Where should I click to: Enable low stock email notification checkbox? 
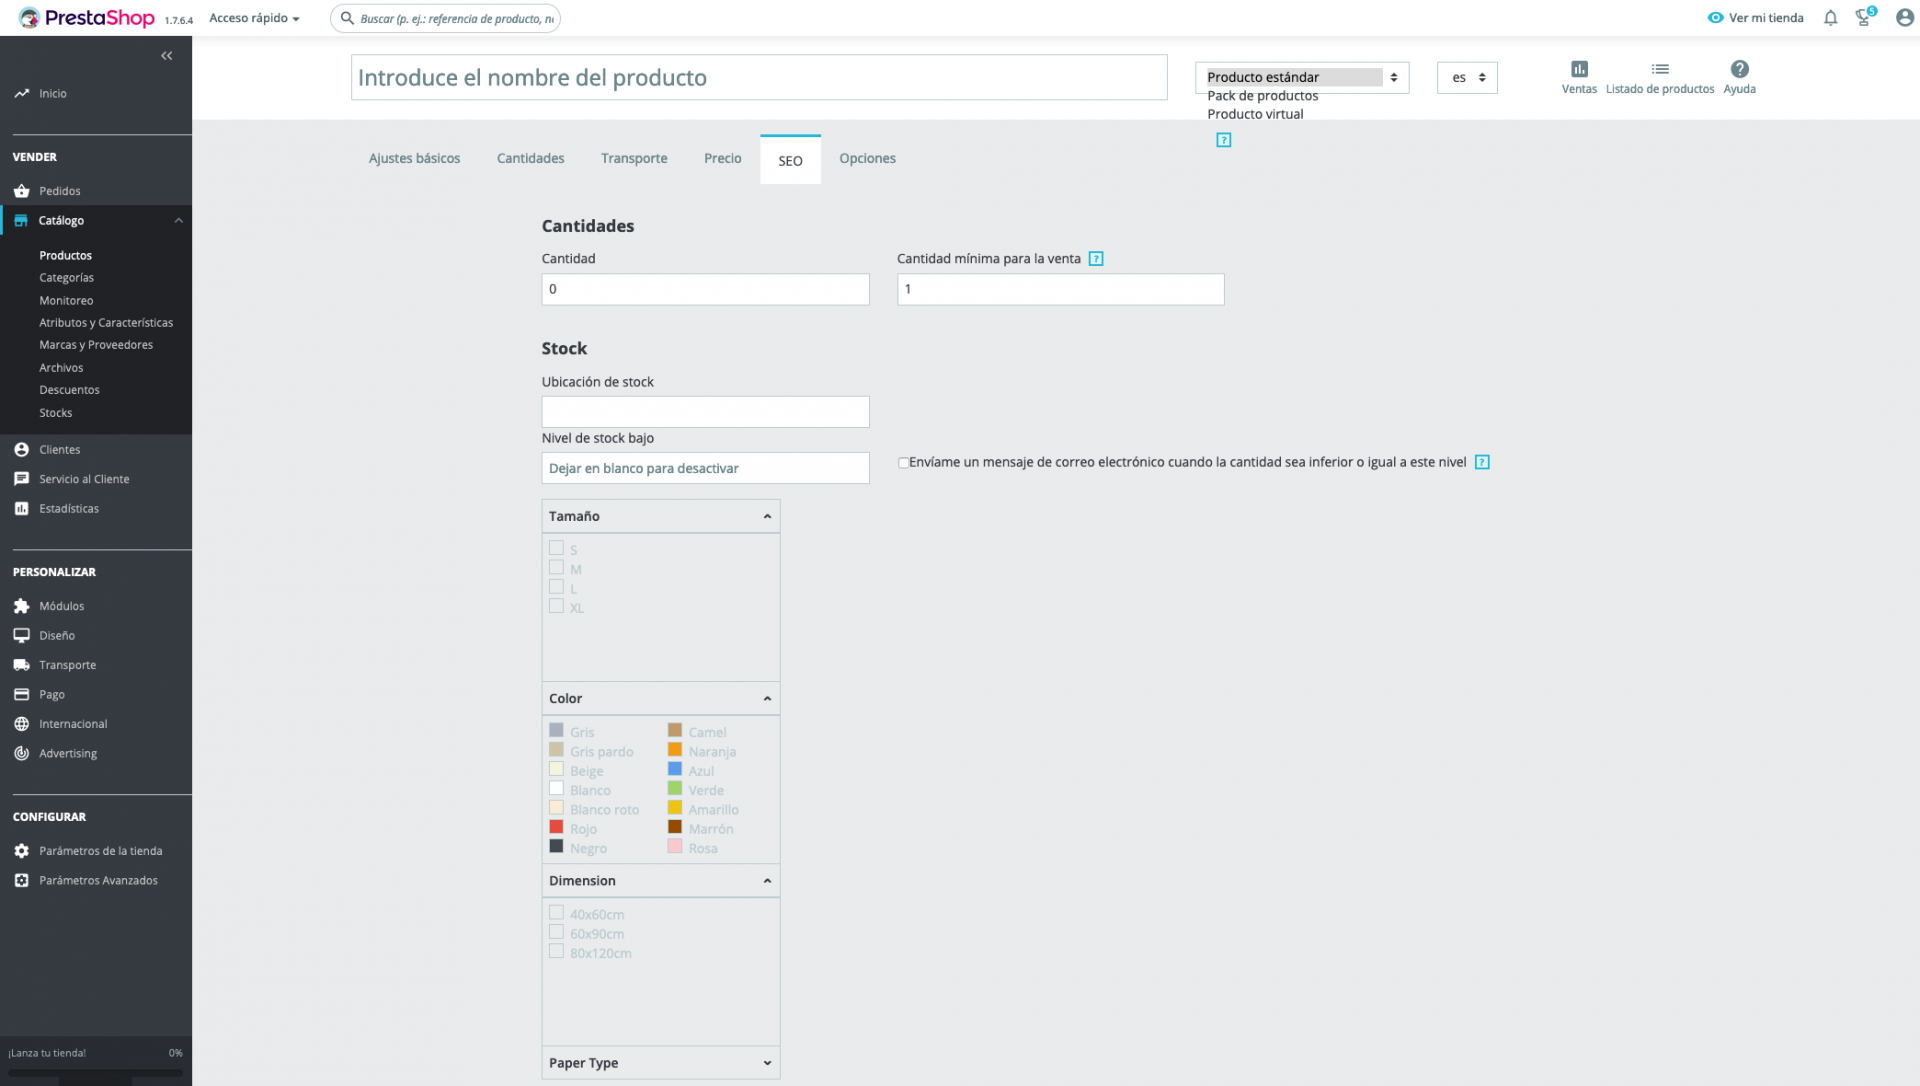coord(903,463)
